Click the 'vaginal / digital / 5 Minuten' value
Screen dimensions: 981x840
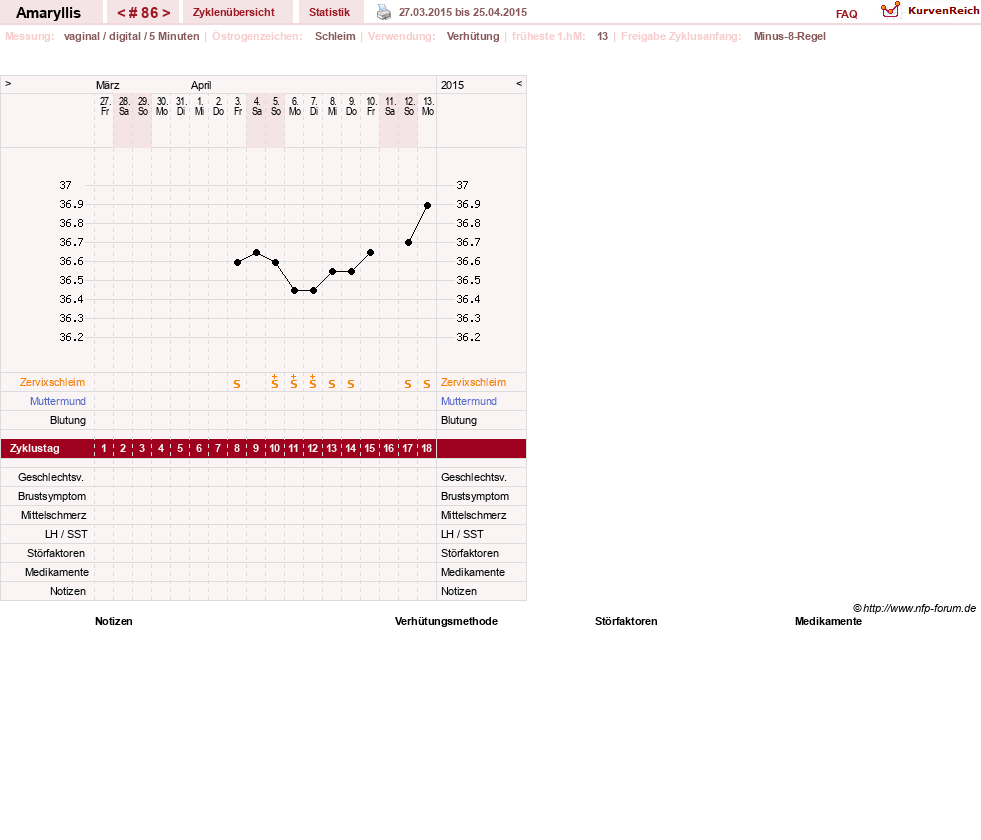131,36
